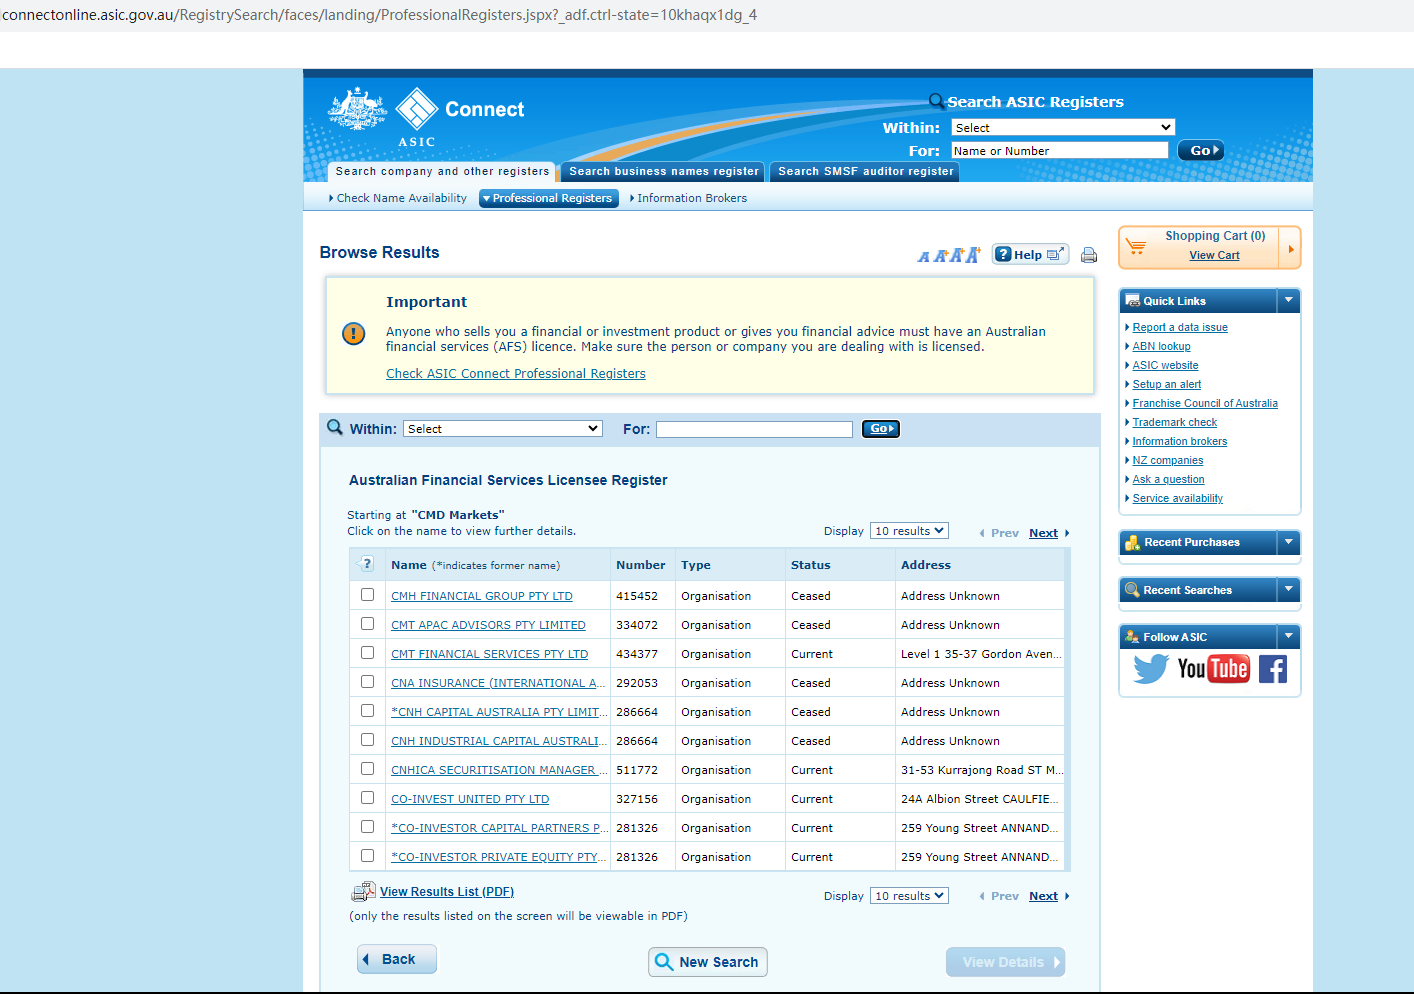The image size is (1414, 994).
Task: Collapse the Quick Links panel
Action: tap(1289, 300)
